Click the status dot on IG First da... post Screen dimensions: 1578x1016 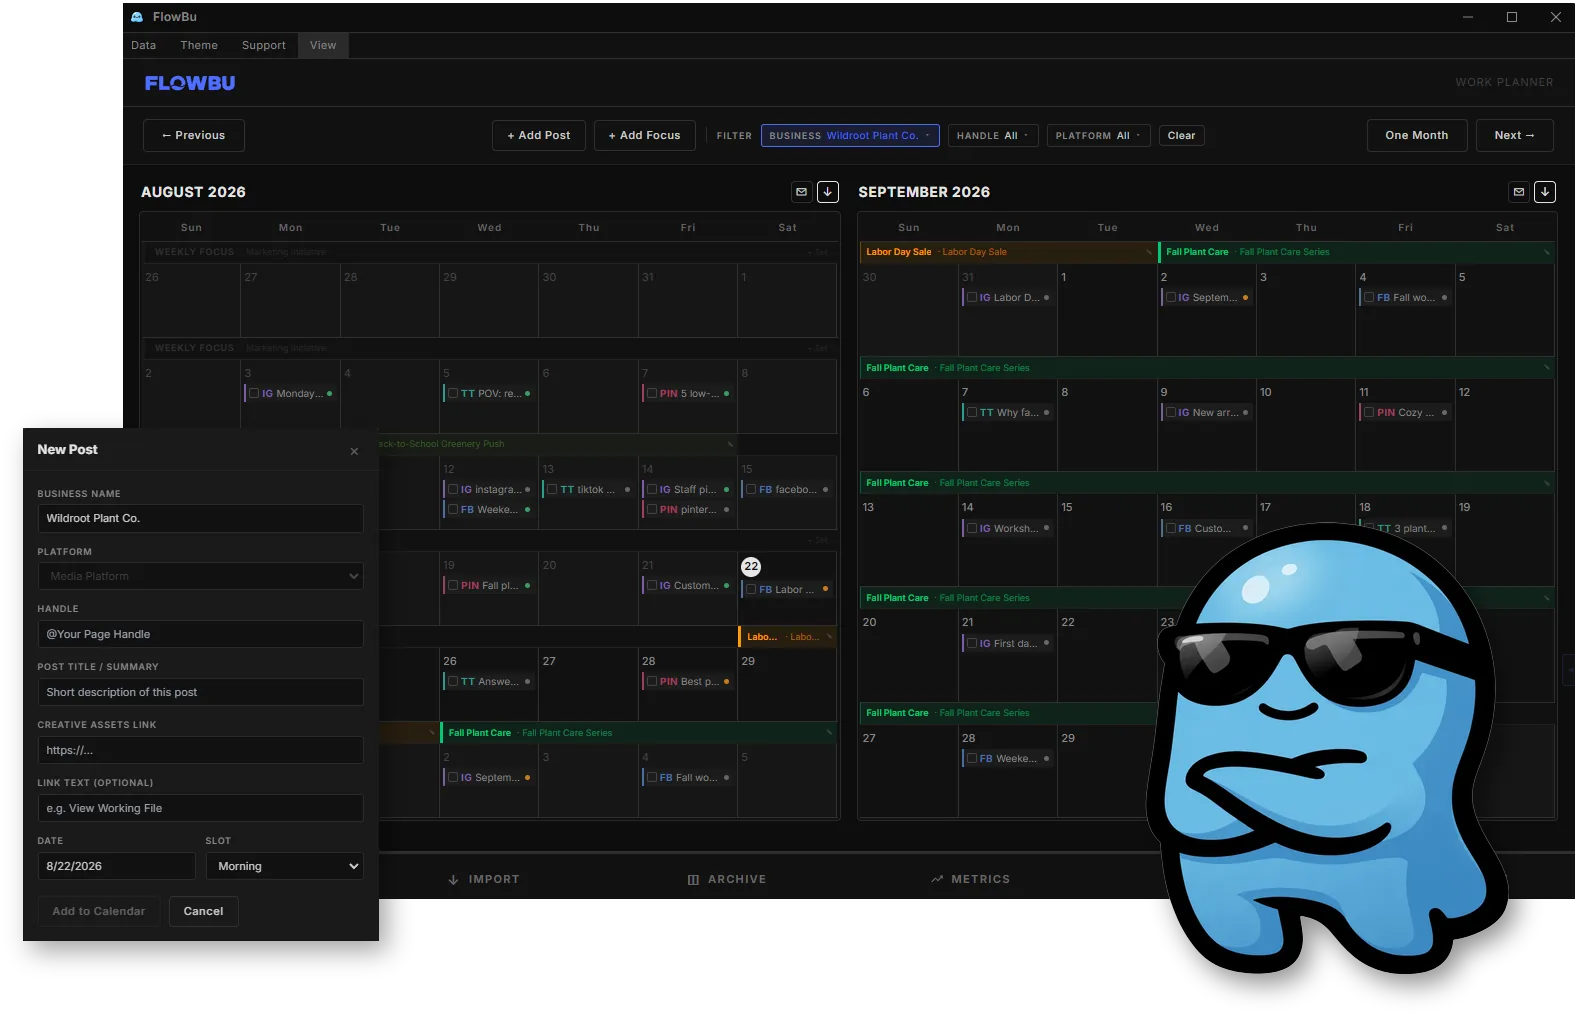tap(1046, 643)
